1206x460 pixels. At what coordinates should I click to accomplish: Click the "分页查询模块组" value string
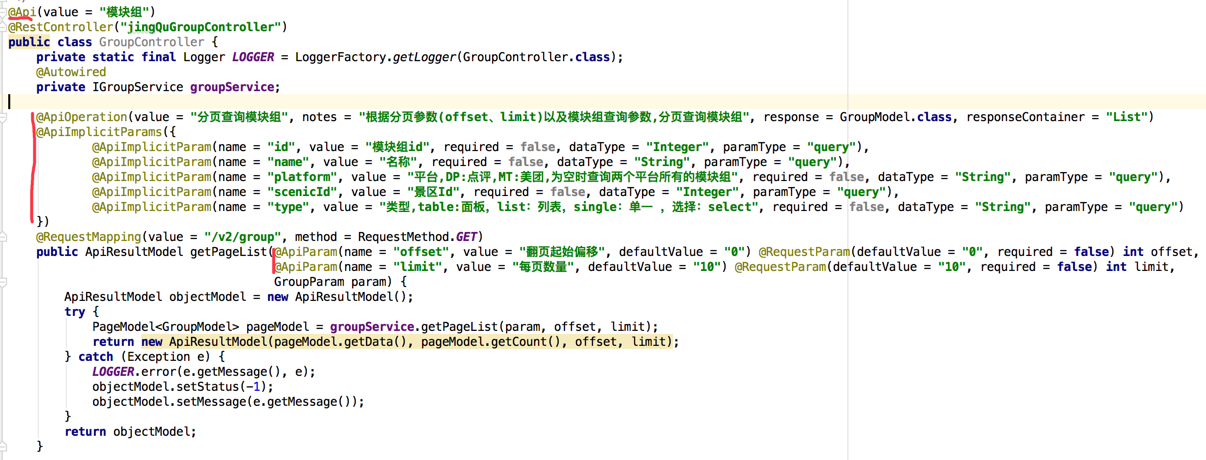click(x=239, y=117)
